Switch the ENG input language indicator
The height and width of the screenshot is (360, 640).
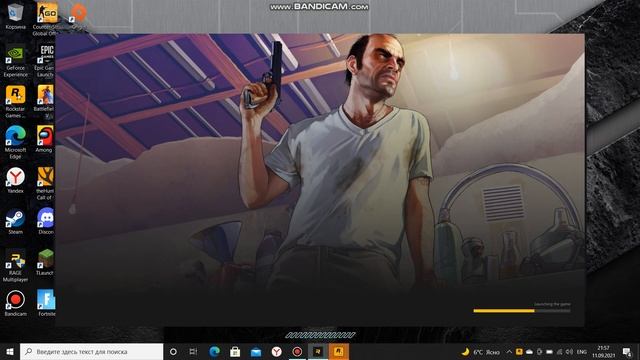(x=582, y=352)
